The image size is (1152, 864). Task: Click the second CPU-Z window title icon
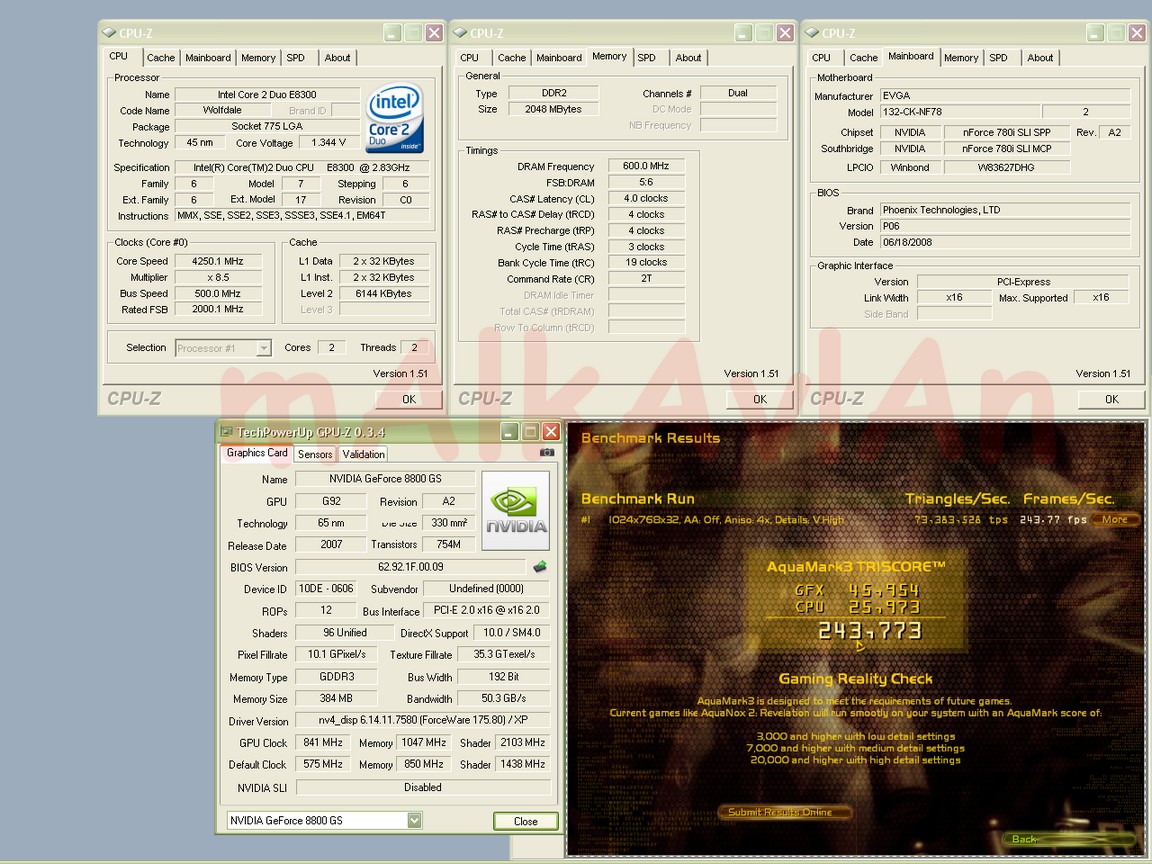[461, 33]
